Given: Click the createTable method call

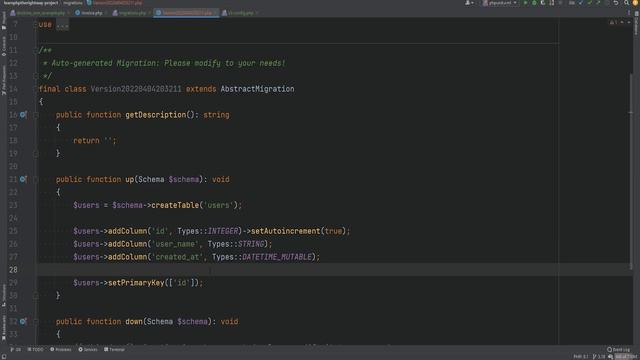Looking at the screenshot, I should 175,205.
